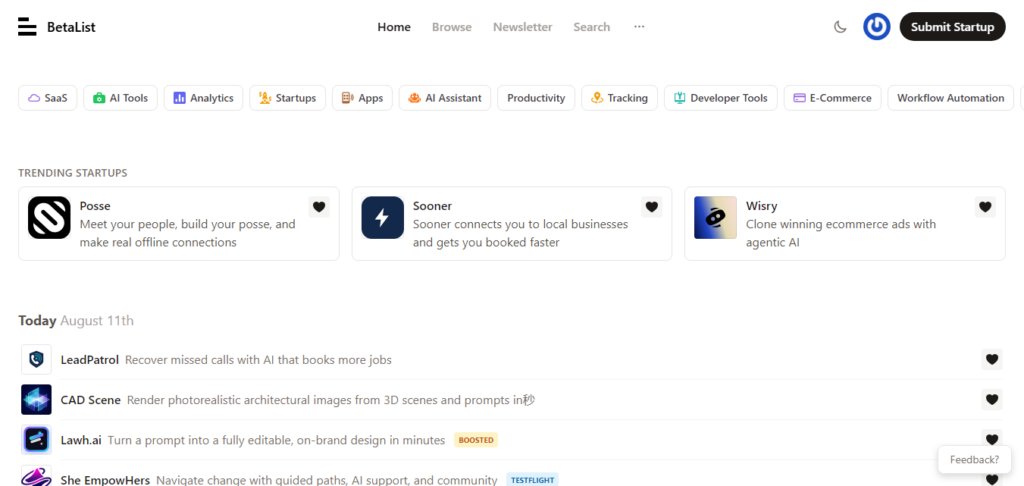Viewport: 1024px width, 486px height.
Task: Click the Posse startup logo
Action: tap(49, 218)
